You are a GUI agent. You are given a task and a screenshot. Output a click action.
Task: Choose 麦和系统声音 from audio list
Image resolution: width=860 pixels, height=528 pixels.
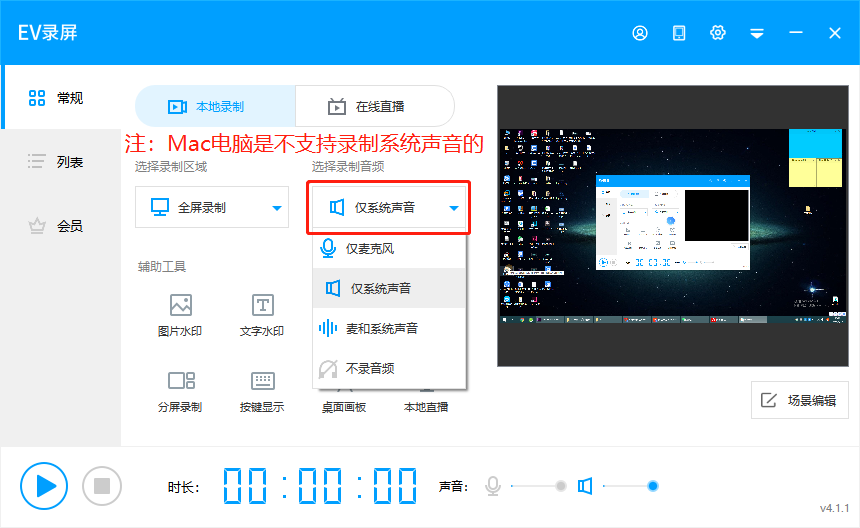(389, 328)
